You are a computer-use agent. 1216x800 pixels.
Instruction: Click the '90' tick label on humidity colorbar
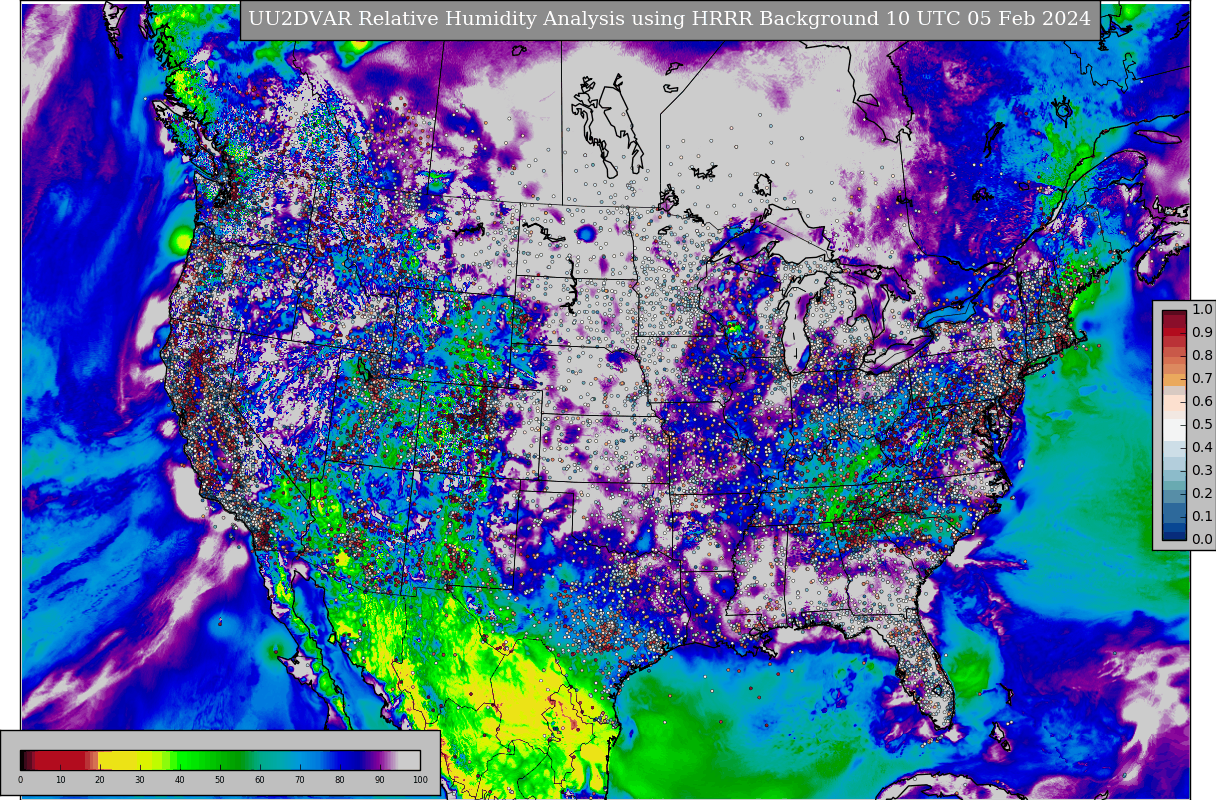(380, 780)
